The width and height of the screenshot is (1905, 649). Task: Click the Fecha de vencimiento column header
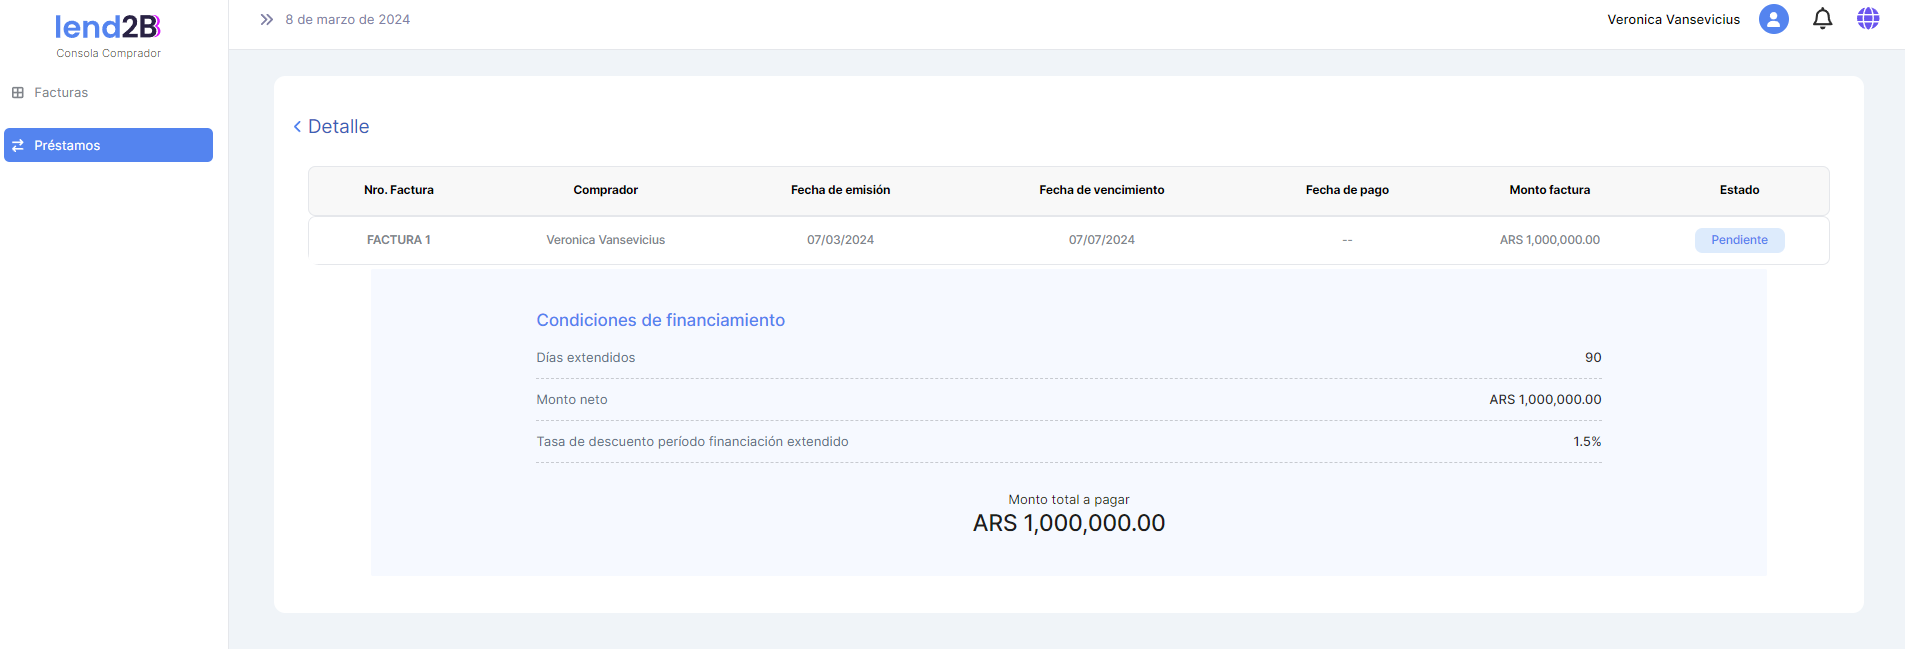coord(1101,190)
